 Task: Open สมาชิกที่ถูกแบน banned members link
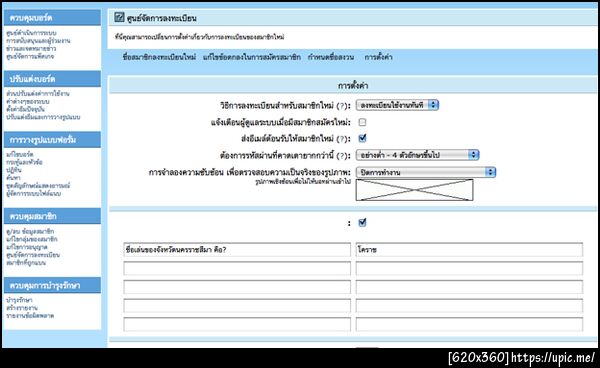(26, 263)
